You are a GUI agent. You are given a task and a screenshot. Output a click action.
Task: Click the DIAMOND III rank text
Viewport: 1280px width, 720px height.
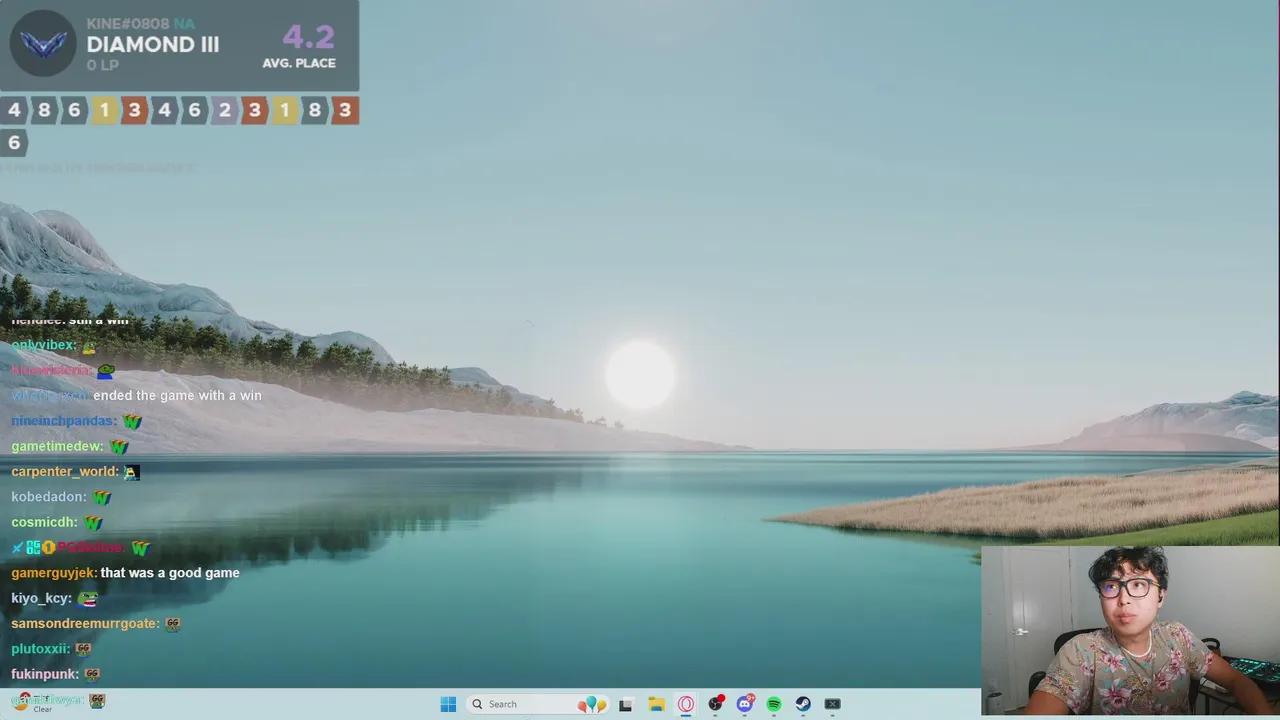tap(153, 44)
